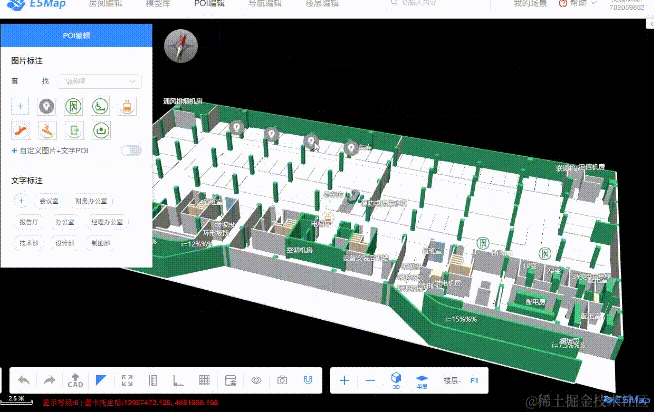Click 自定义图片+文字POI link

50,151
